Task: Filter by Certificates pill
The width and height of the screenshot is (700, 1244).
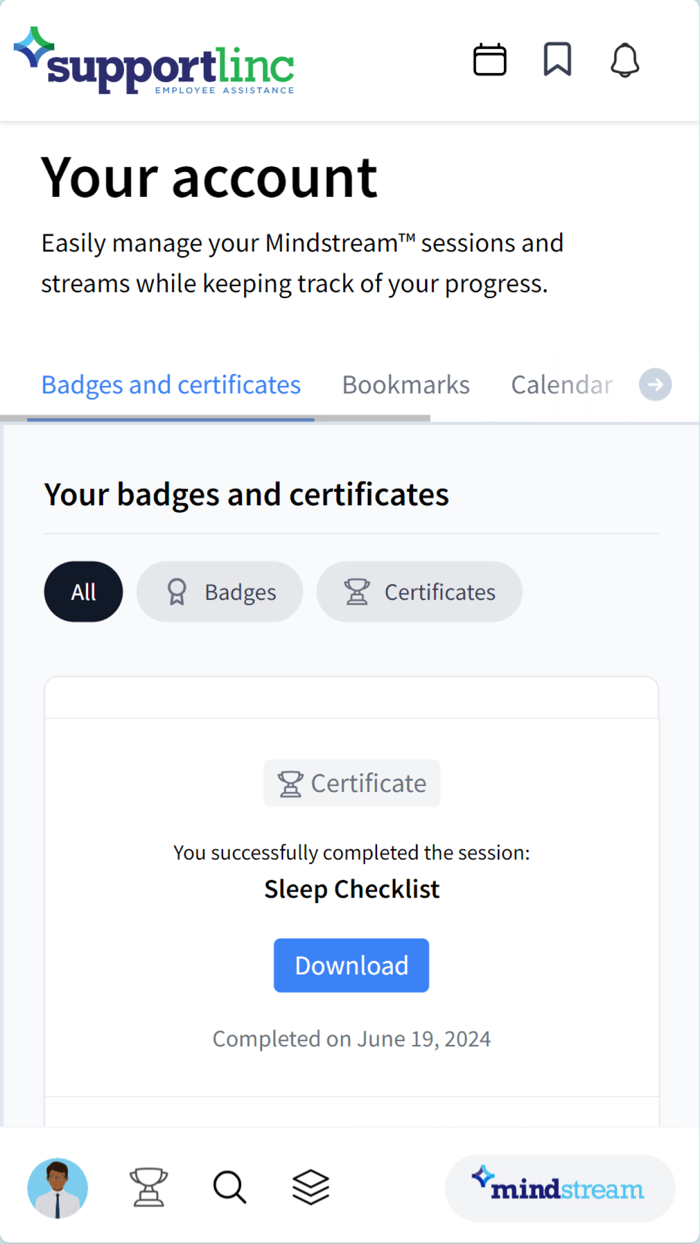Action: tap(420, 592)
